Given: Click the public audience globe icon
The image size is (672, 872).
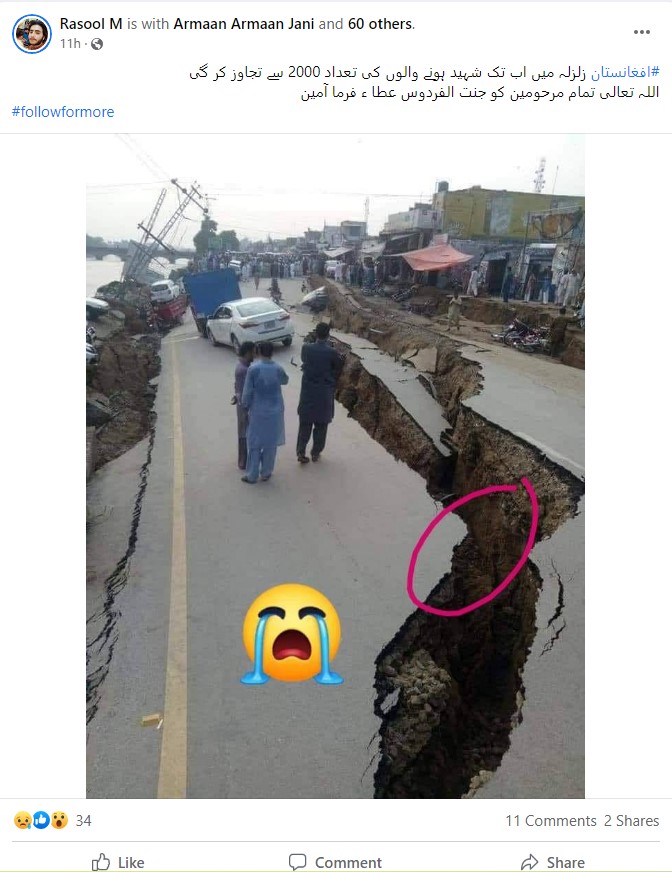Looking at the screenshot, I should (97, 44).
